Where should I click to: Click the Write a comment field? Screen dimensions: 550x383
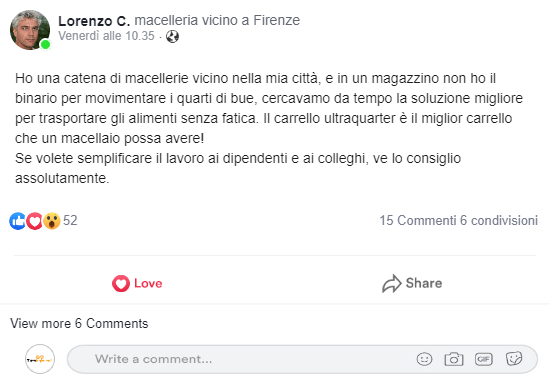click(x=302, y=359)
